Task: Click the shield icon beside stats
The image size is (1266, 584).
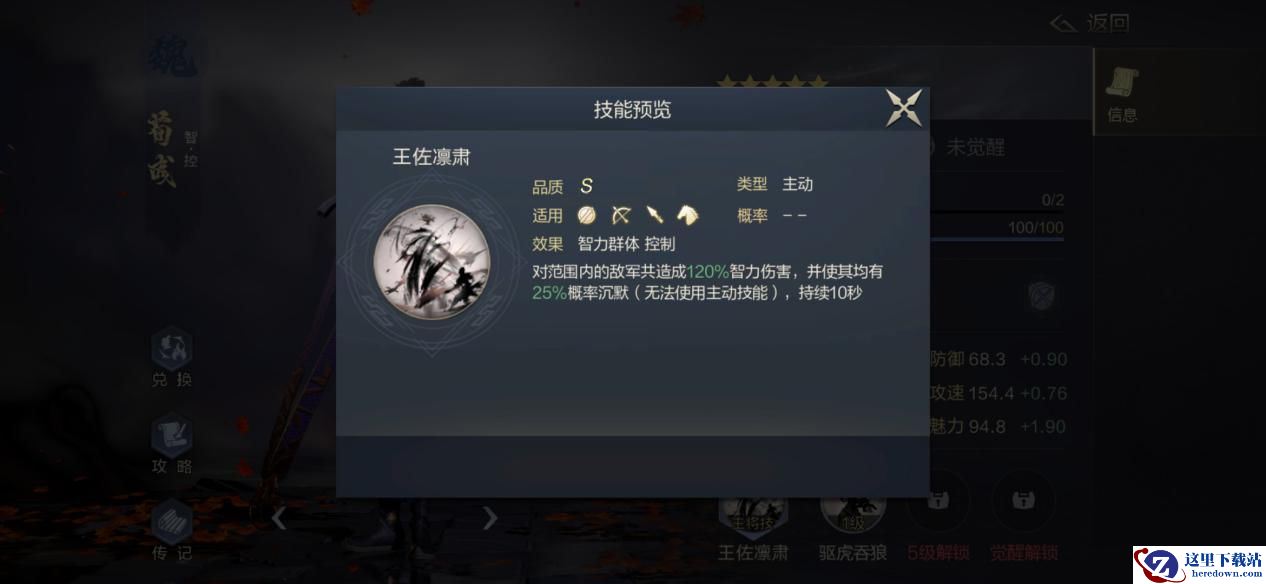Action: coord(1042,295)
